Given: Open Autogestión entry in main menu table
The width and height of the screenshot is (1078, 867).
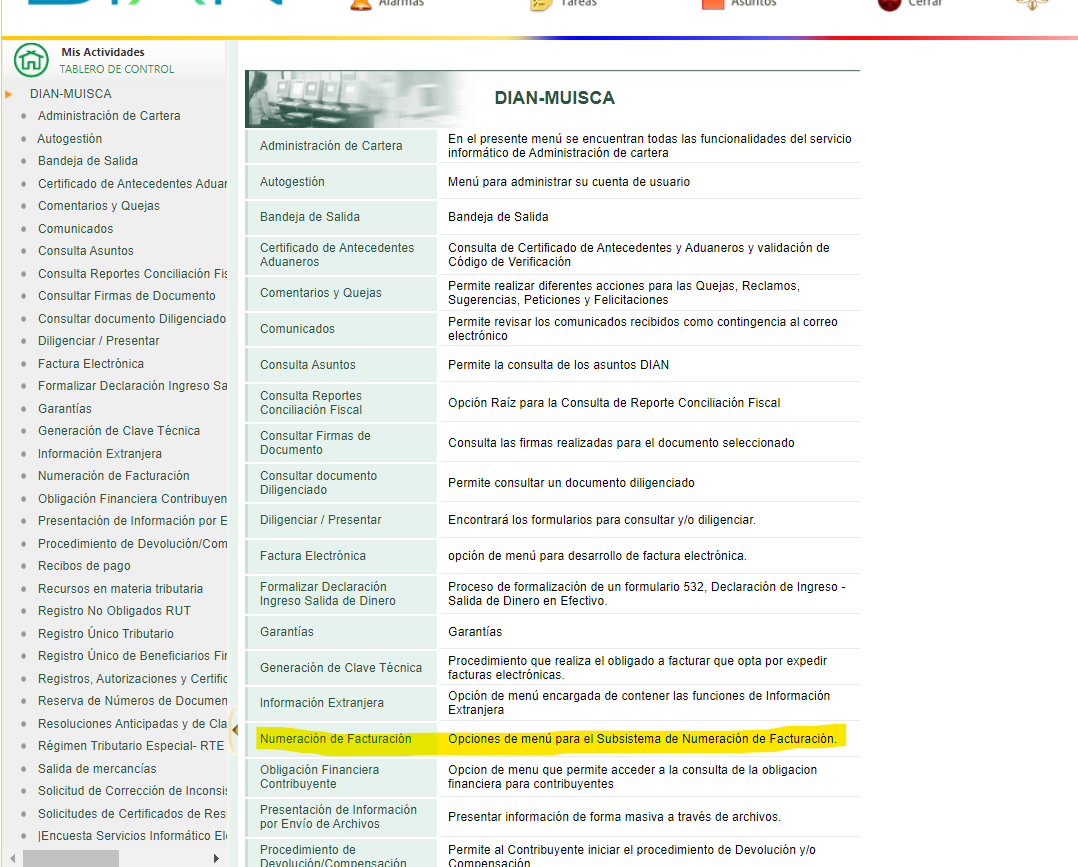Looking at the screenshot, I should (292, 182).
